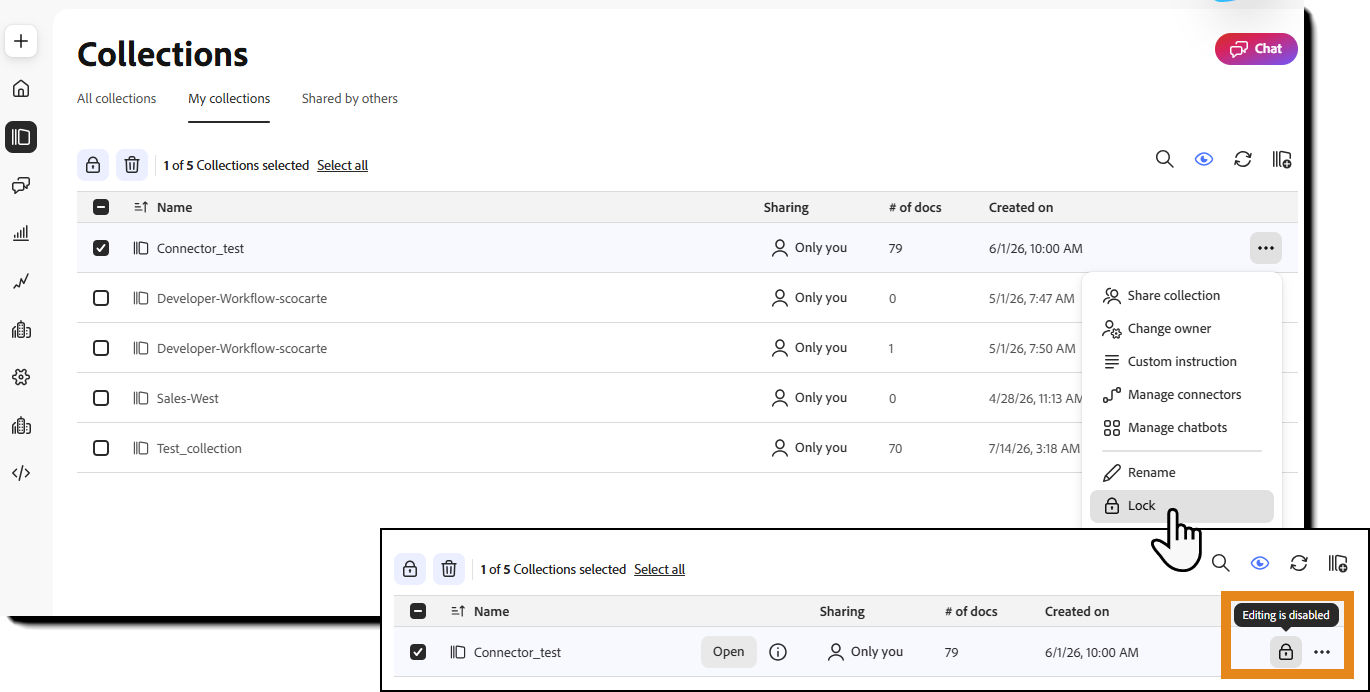Click the sort ascending icon beside Name header
This screenshot has width=1370, height=692.
(x=141, y=207)
